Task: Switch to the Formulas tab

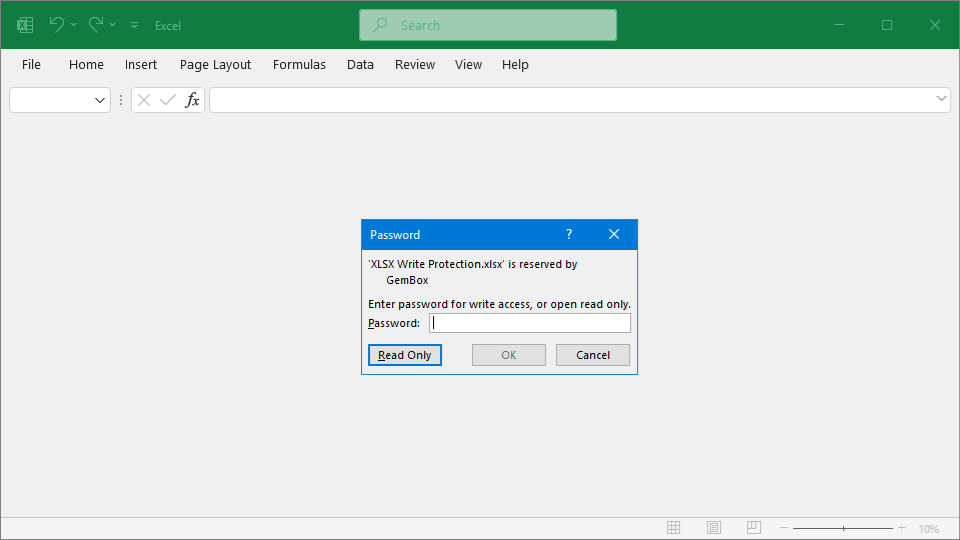Action: click(x=299, y=64)
